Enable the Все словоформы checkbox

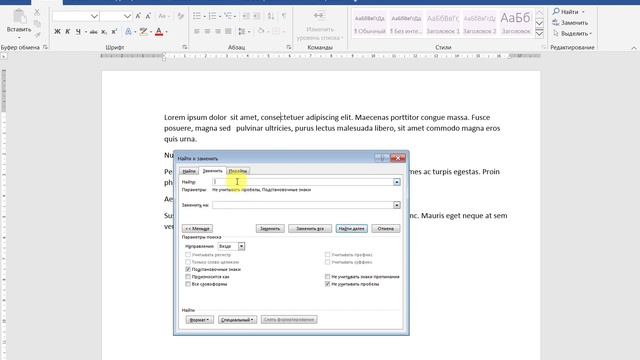[188, 284]
